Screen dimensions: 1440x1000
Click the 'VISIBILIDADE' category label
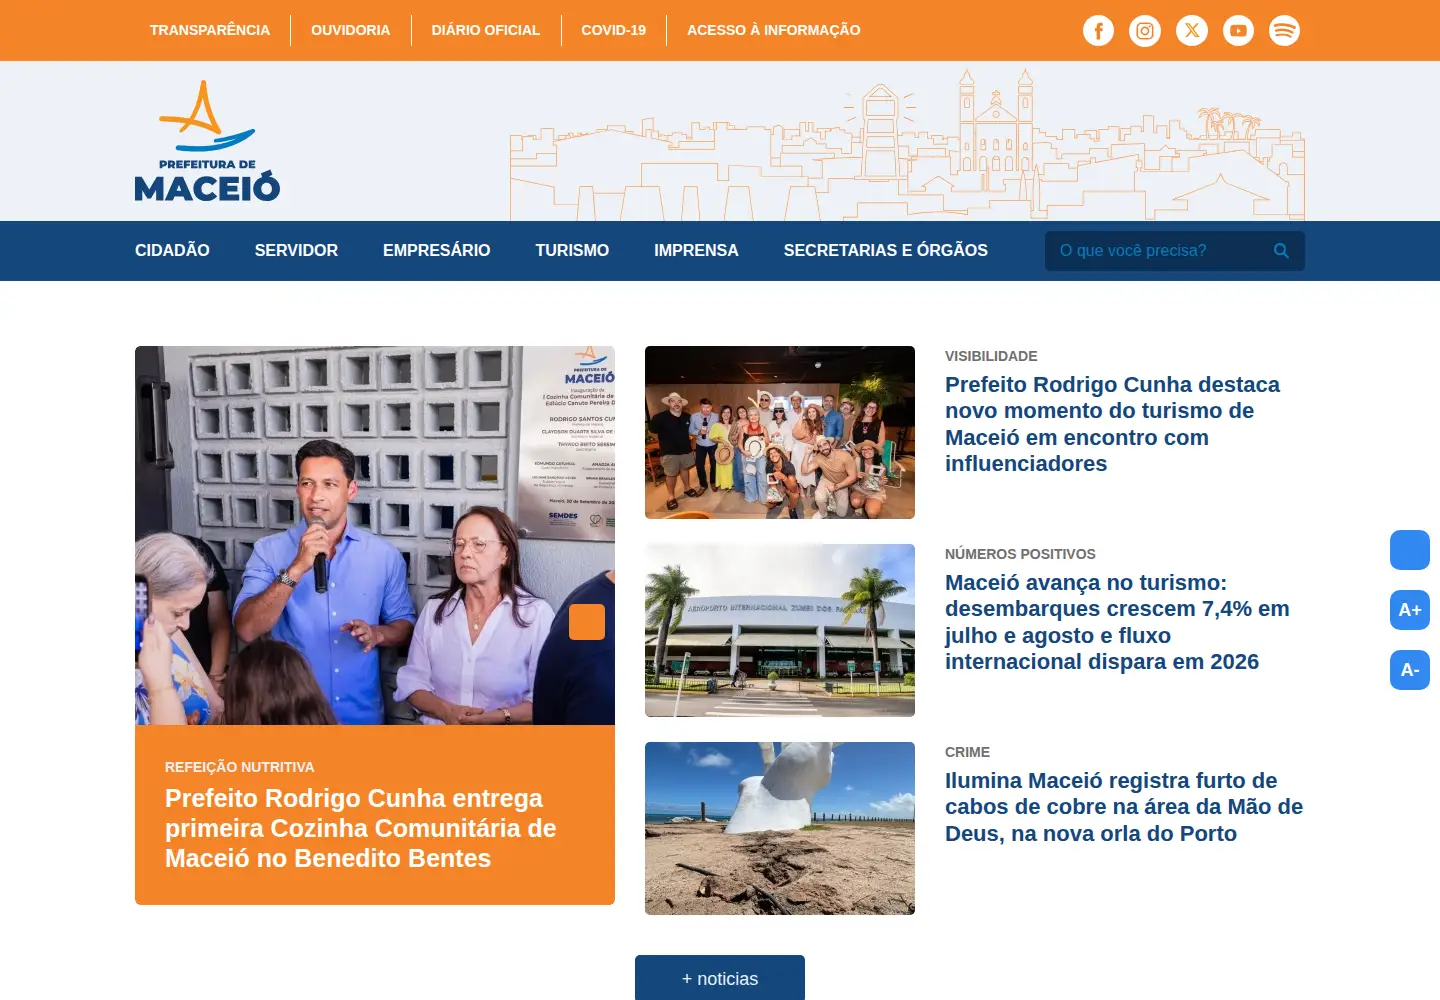[x=991, y=356]
